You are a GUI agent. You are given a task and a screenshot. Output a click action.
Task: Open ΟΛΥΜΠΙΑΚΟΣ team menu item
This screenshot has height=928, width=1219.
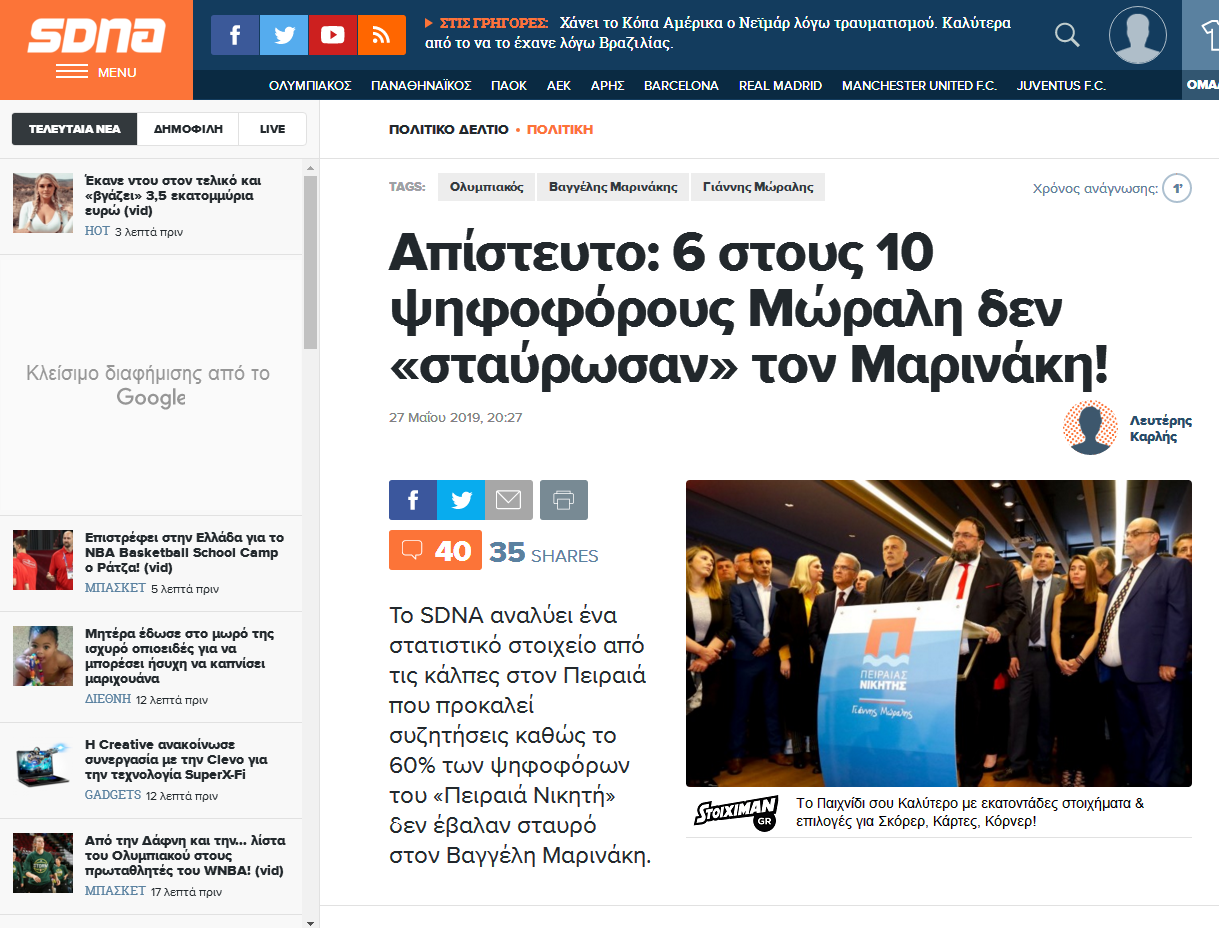point(310,85)
